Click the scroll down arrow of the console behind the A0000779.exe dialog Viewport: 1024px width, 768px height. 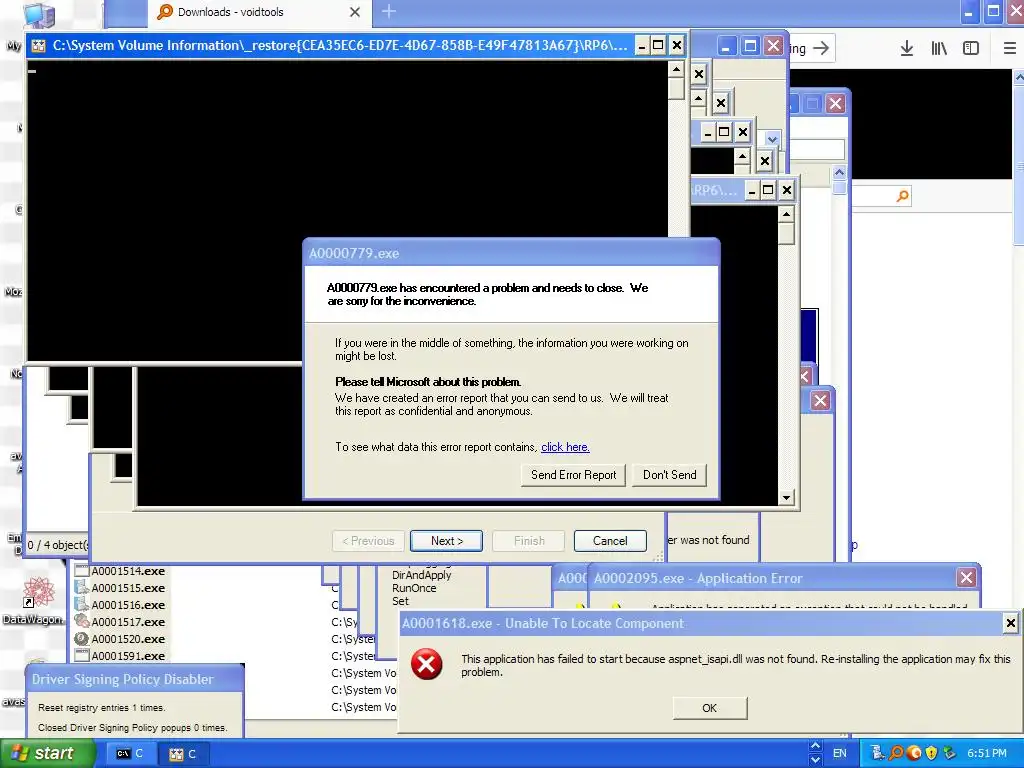click(786, 498)
